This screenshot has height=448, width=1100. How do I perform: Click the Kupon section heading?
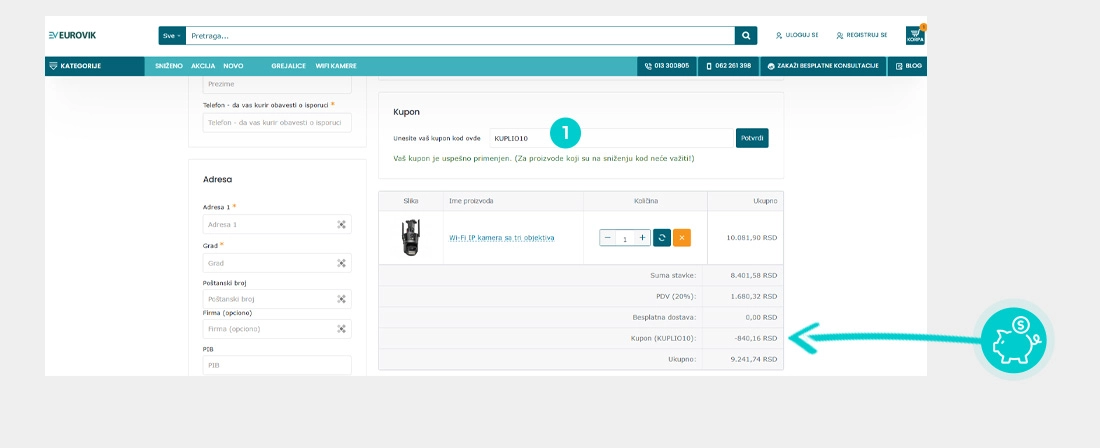coord(407,111)
